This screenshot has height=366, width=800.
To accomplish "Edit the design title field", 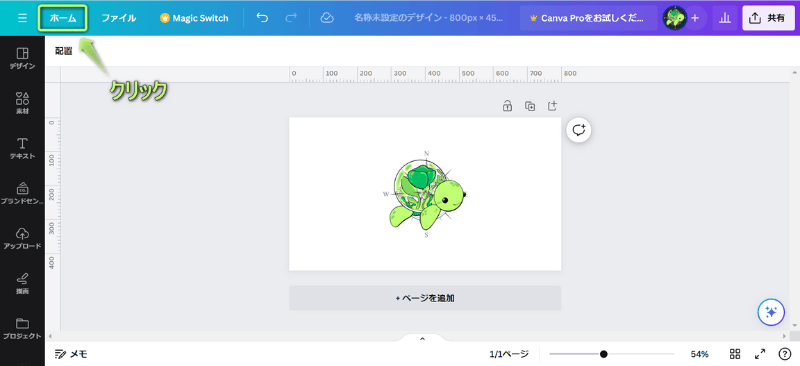I will 429,18.
